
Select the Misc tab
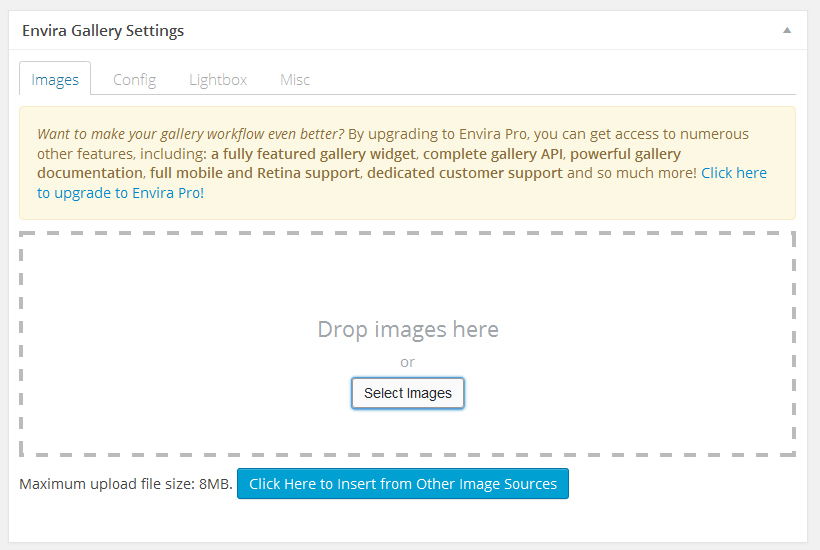tap(295, 79)
